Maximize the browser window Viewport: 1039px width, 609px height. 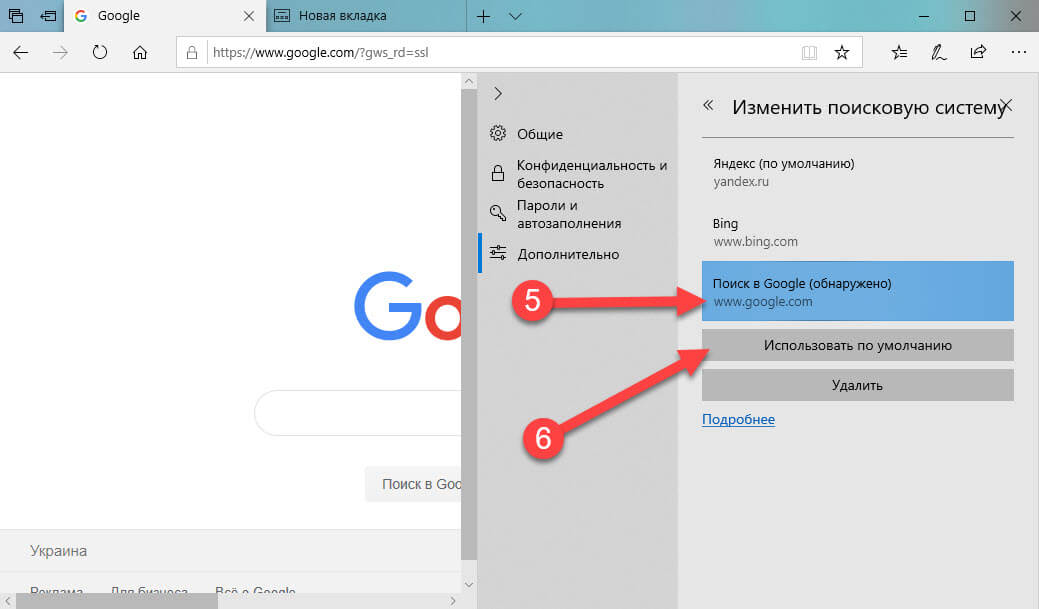click(969, 16)
